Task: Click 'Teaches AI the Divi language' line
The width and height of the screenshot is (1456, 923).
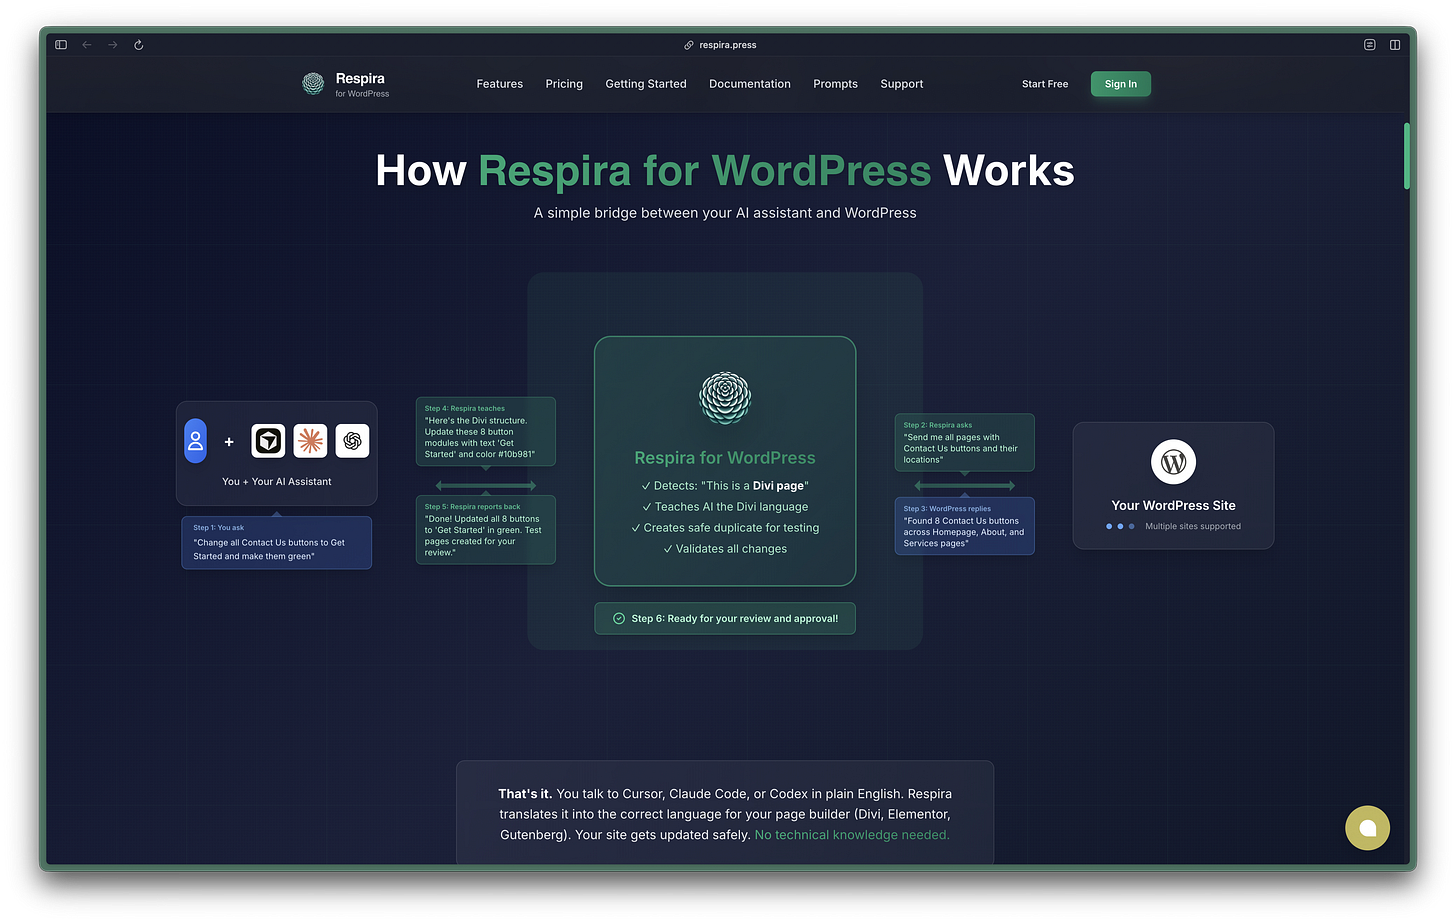Action: (x=725, y=507)
